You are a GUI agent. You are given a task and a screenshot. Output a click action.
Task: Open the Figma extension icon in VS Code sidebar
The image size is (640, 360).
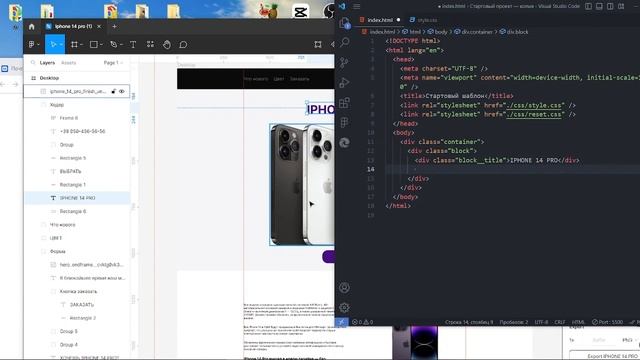pos(344,122)
